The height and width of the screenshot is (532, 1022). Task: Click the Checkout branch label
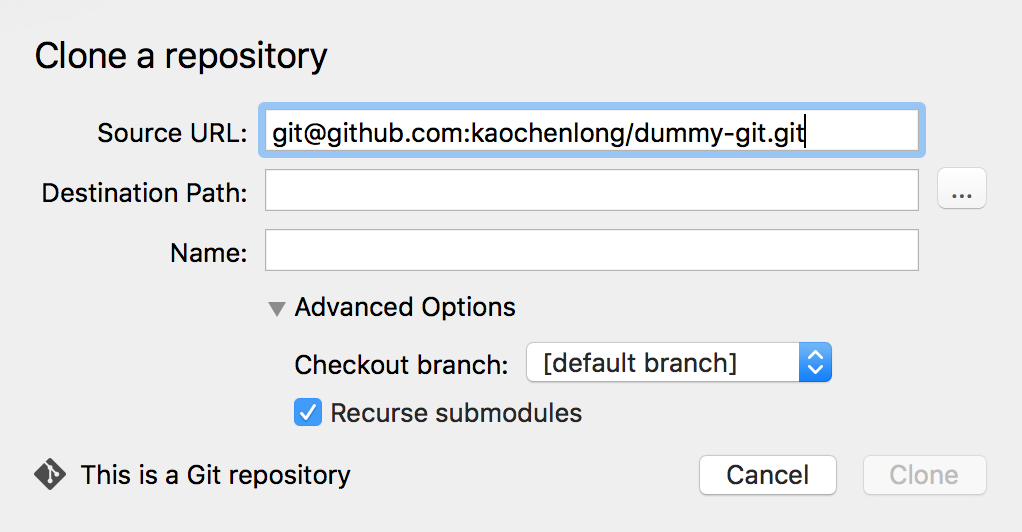click(x=401, y=365)
